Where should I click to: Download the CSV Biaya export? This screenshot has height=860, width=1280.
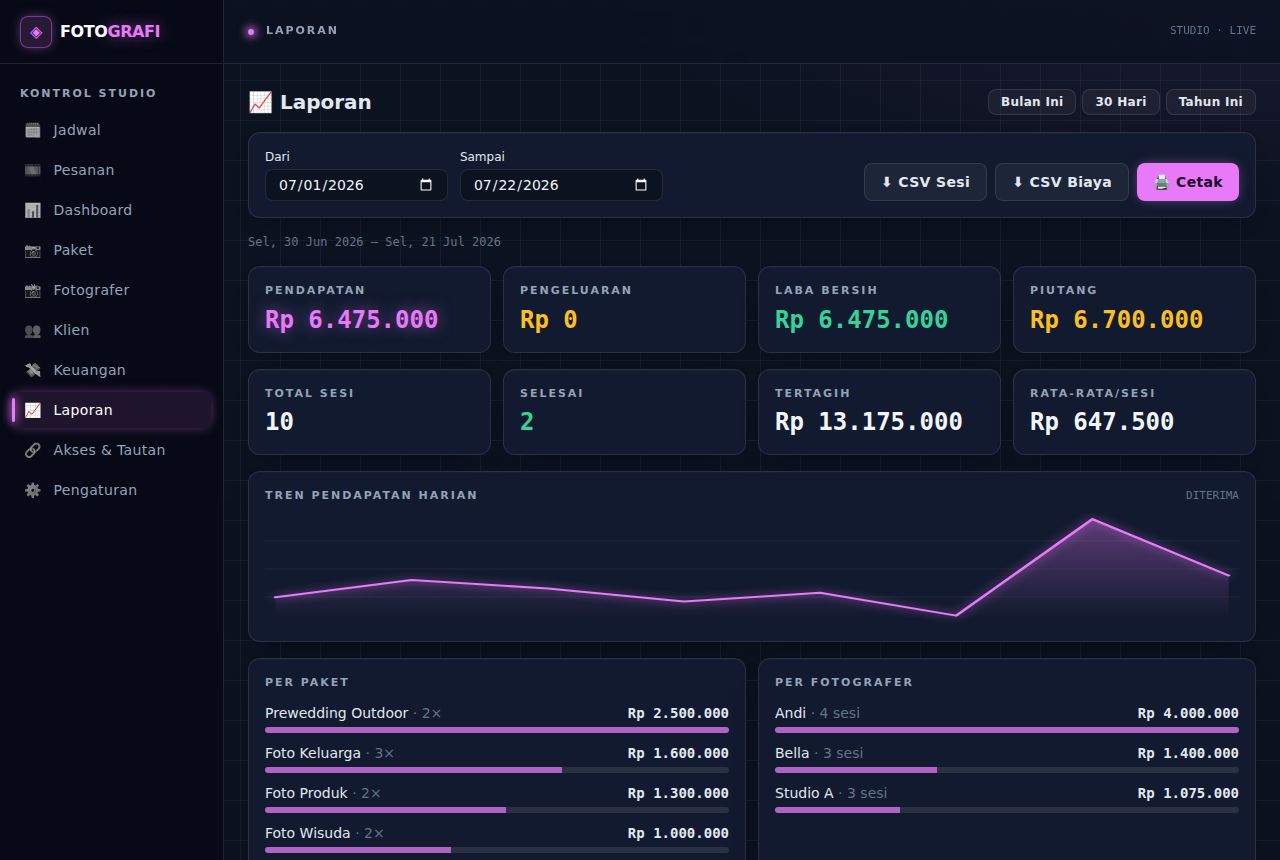1062,182
